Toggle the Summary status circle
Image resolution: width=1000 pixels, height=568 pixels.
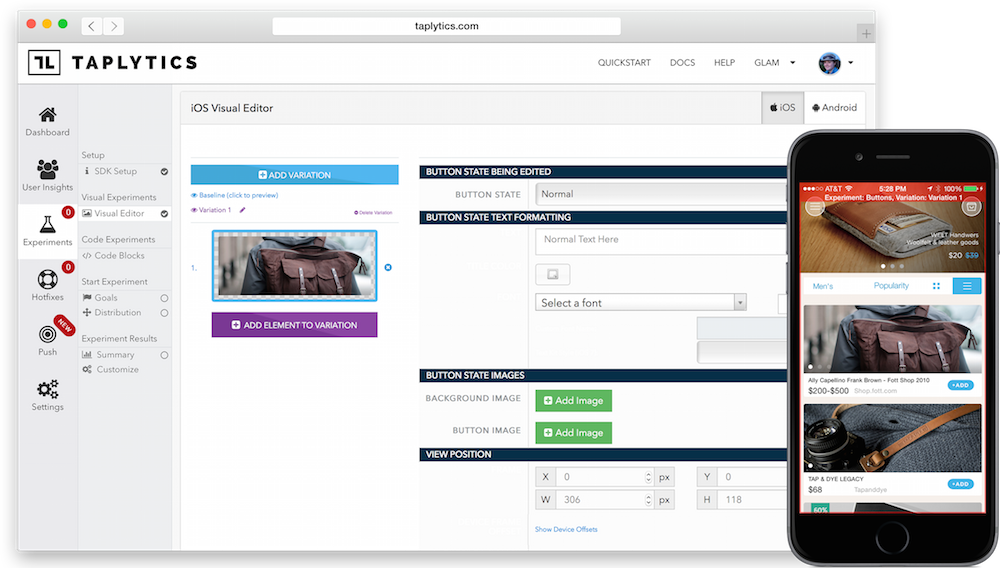click(x=164, y=355)
